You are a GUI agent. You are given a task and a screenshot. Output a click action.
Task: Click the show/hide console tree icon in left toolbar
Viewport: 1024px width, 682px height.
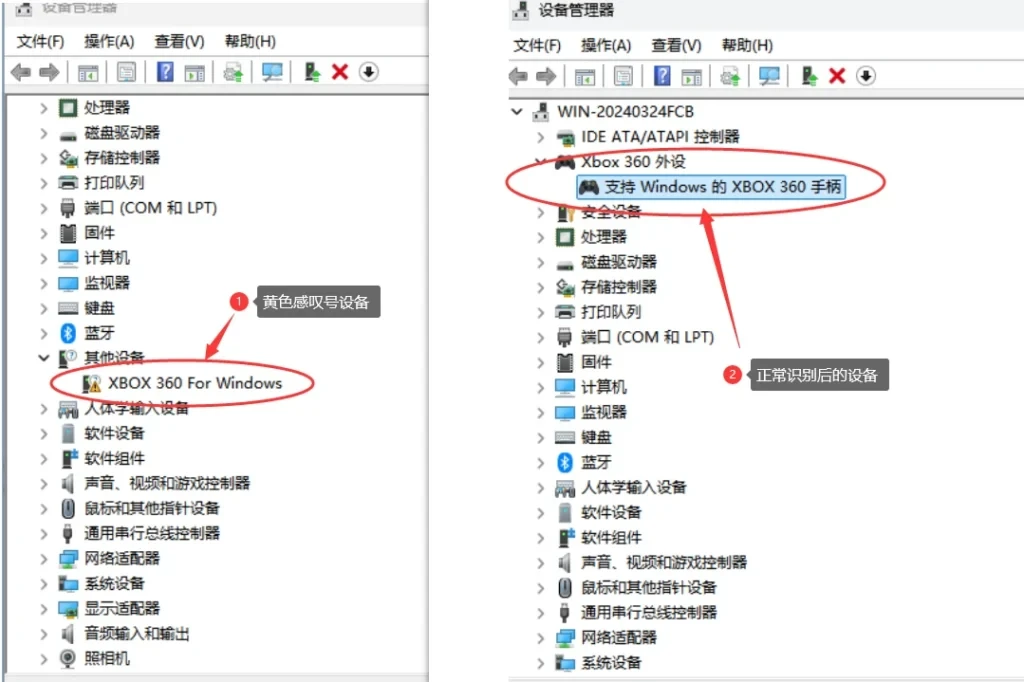(88, 72)
